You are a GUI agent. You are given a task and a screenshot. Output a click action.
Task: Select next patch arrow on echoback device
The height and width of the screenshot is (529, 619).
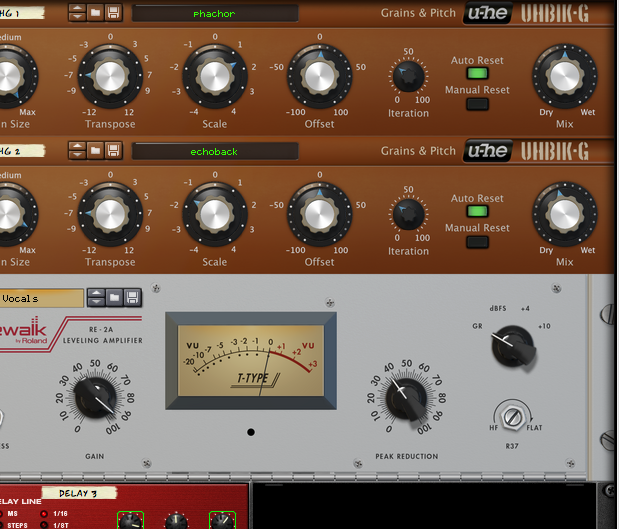pos(77,154)
